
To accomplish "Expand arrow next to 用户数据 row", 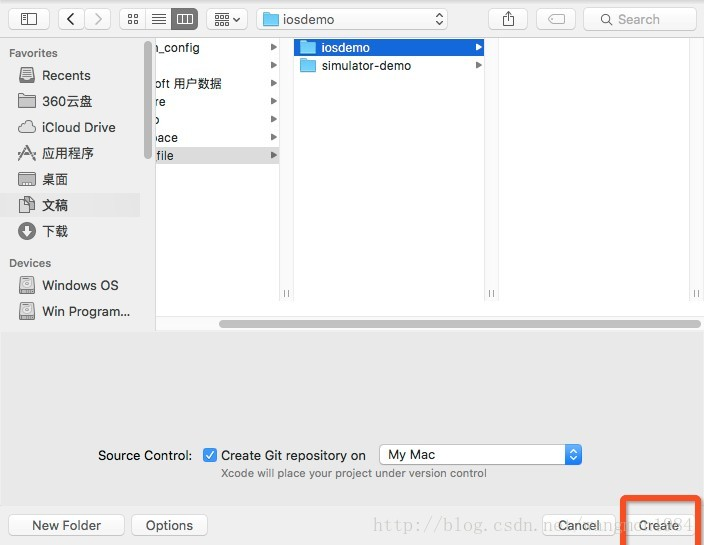I will click(273, 83).
